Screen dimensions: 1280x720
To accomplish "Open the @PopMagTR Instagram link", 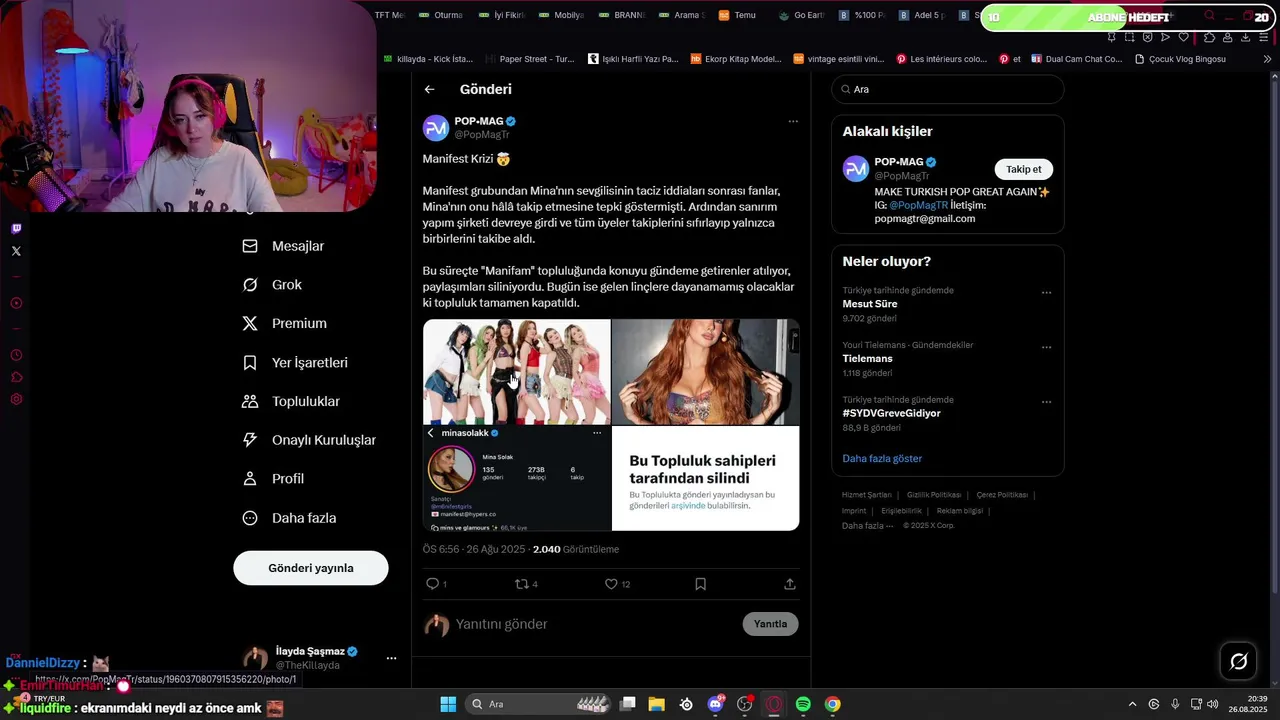I will [918, 205].
